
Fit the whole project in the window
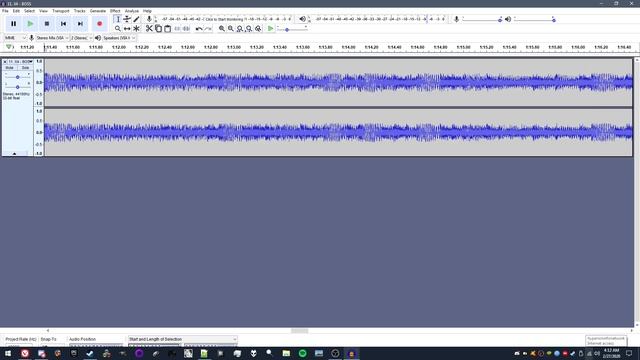[249, 29]
